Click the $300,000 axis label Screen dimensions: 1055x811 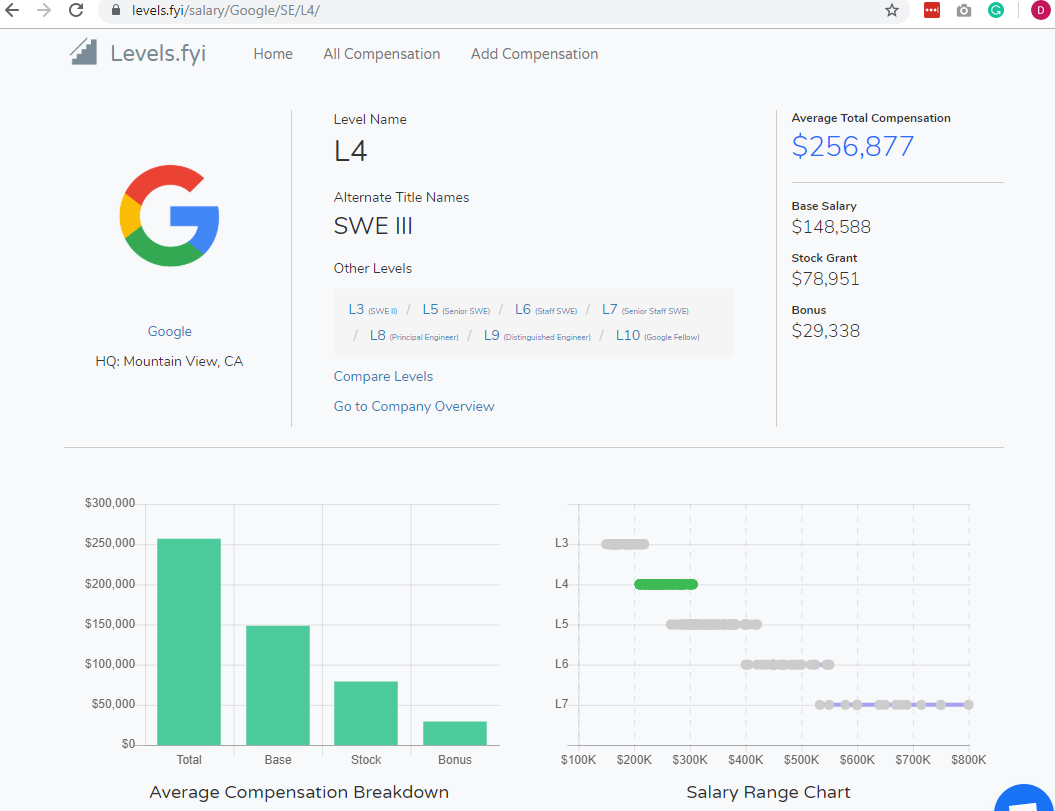[x=110, y=503]
